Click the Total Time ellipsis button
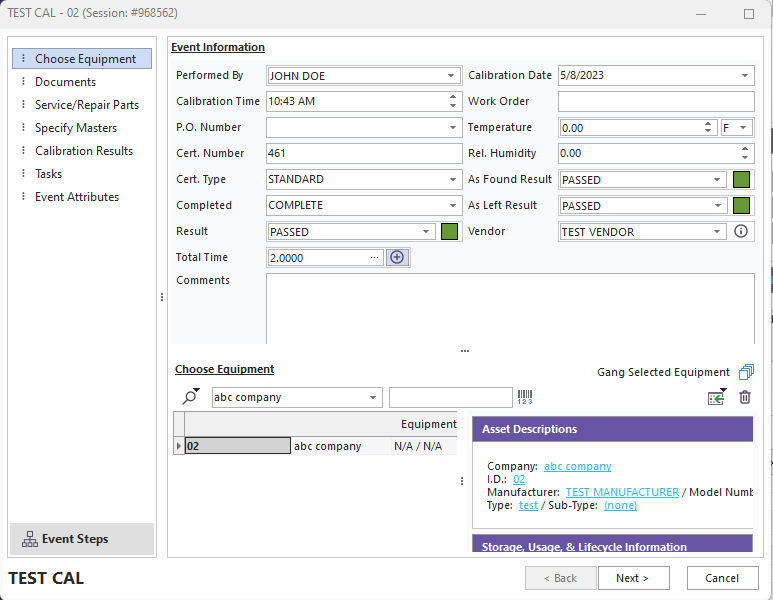 tap(375, 257)
